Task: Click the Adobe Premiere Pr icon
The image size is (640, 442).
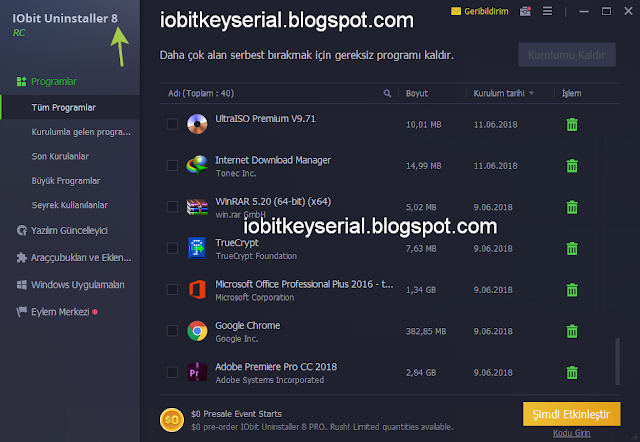Action: tap(197, 372)
